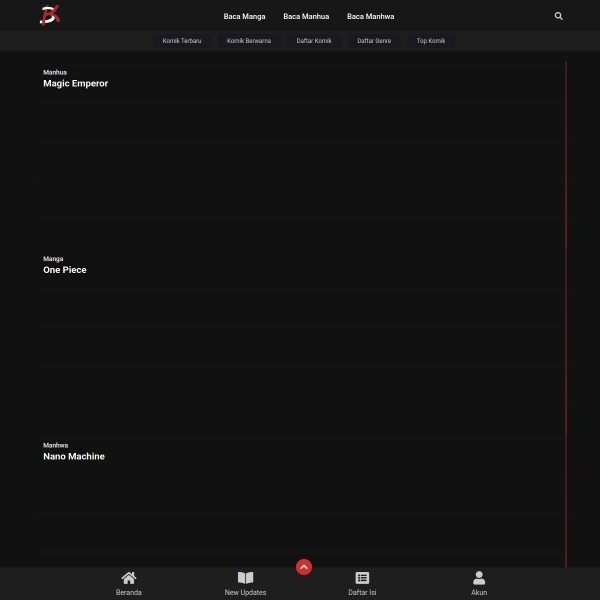This screenshot has height=600, width=600.
Task: Click the red vertical scrollbar on right
Action: click(x=566, y=300)
